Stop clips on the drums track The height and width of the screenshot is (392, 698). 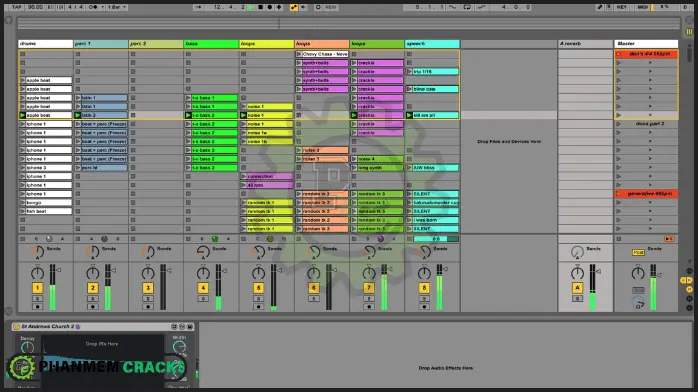point(22,239)
